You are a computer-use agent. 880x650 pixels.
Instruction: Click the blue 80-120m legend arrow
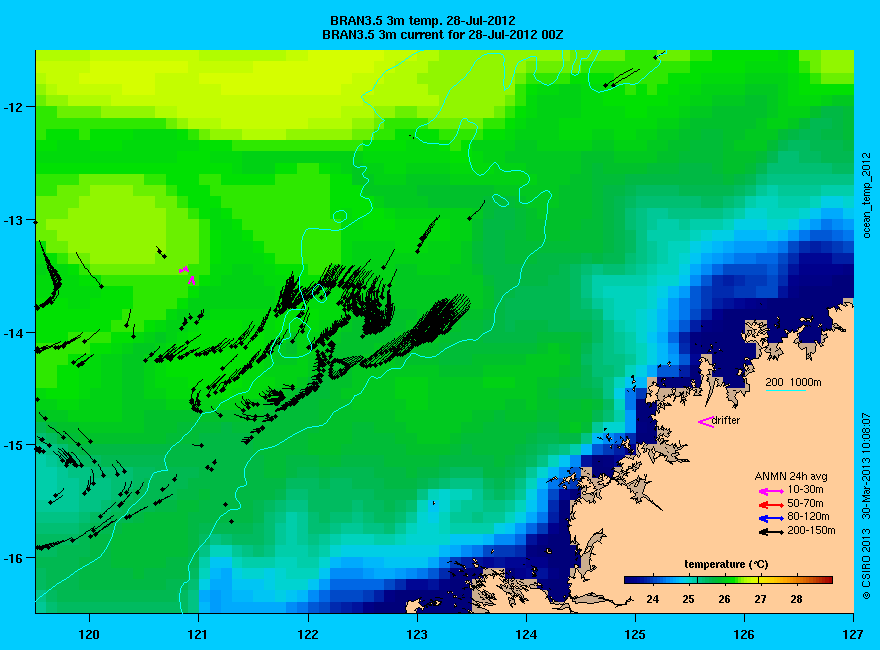771,518
